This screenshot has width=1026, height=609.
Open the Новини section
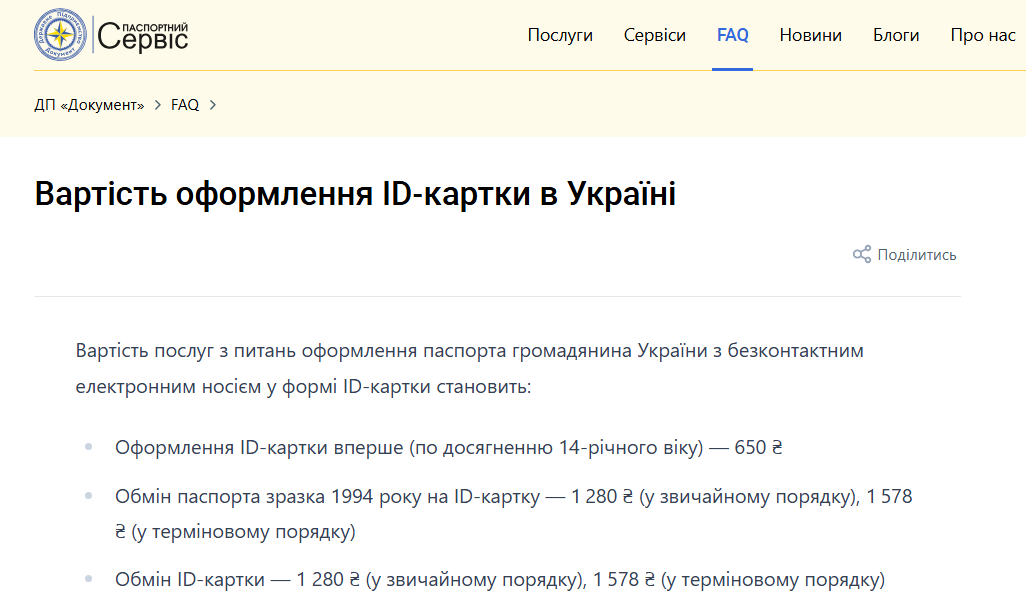(810, 34)
